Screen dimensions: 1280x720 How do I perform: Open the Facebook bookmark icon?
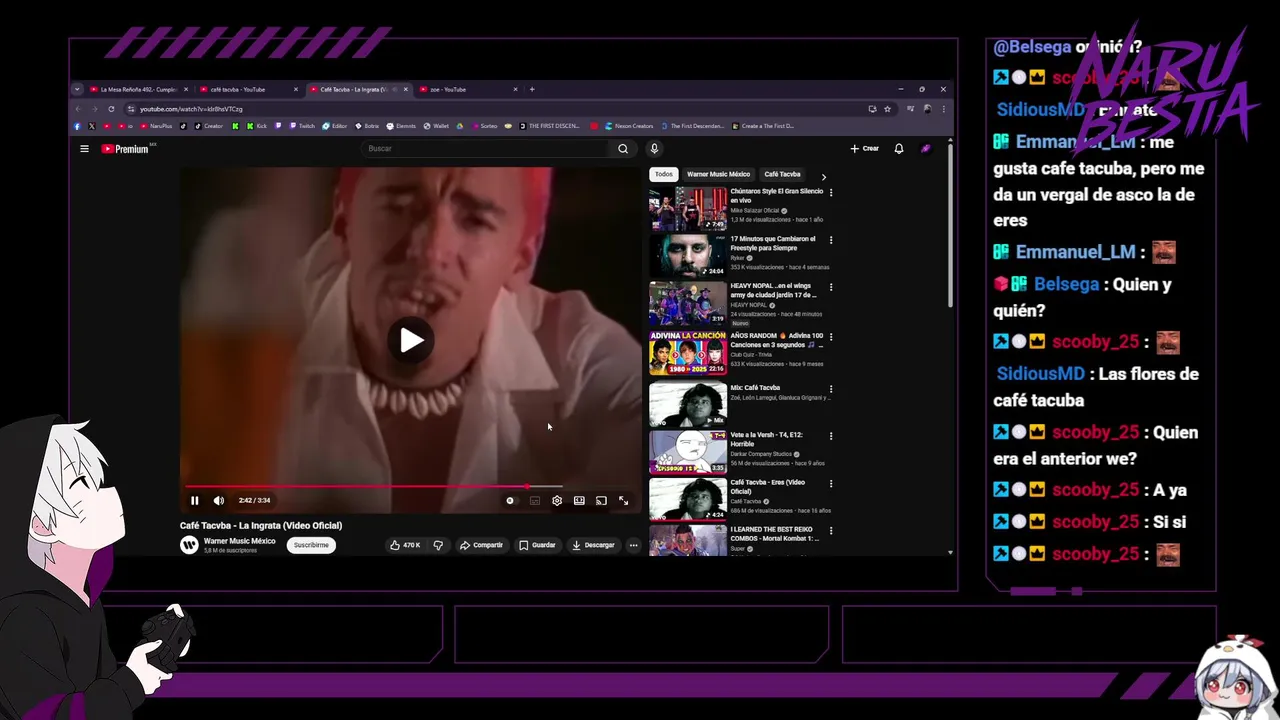(77, 126)
